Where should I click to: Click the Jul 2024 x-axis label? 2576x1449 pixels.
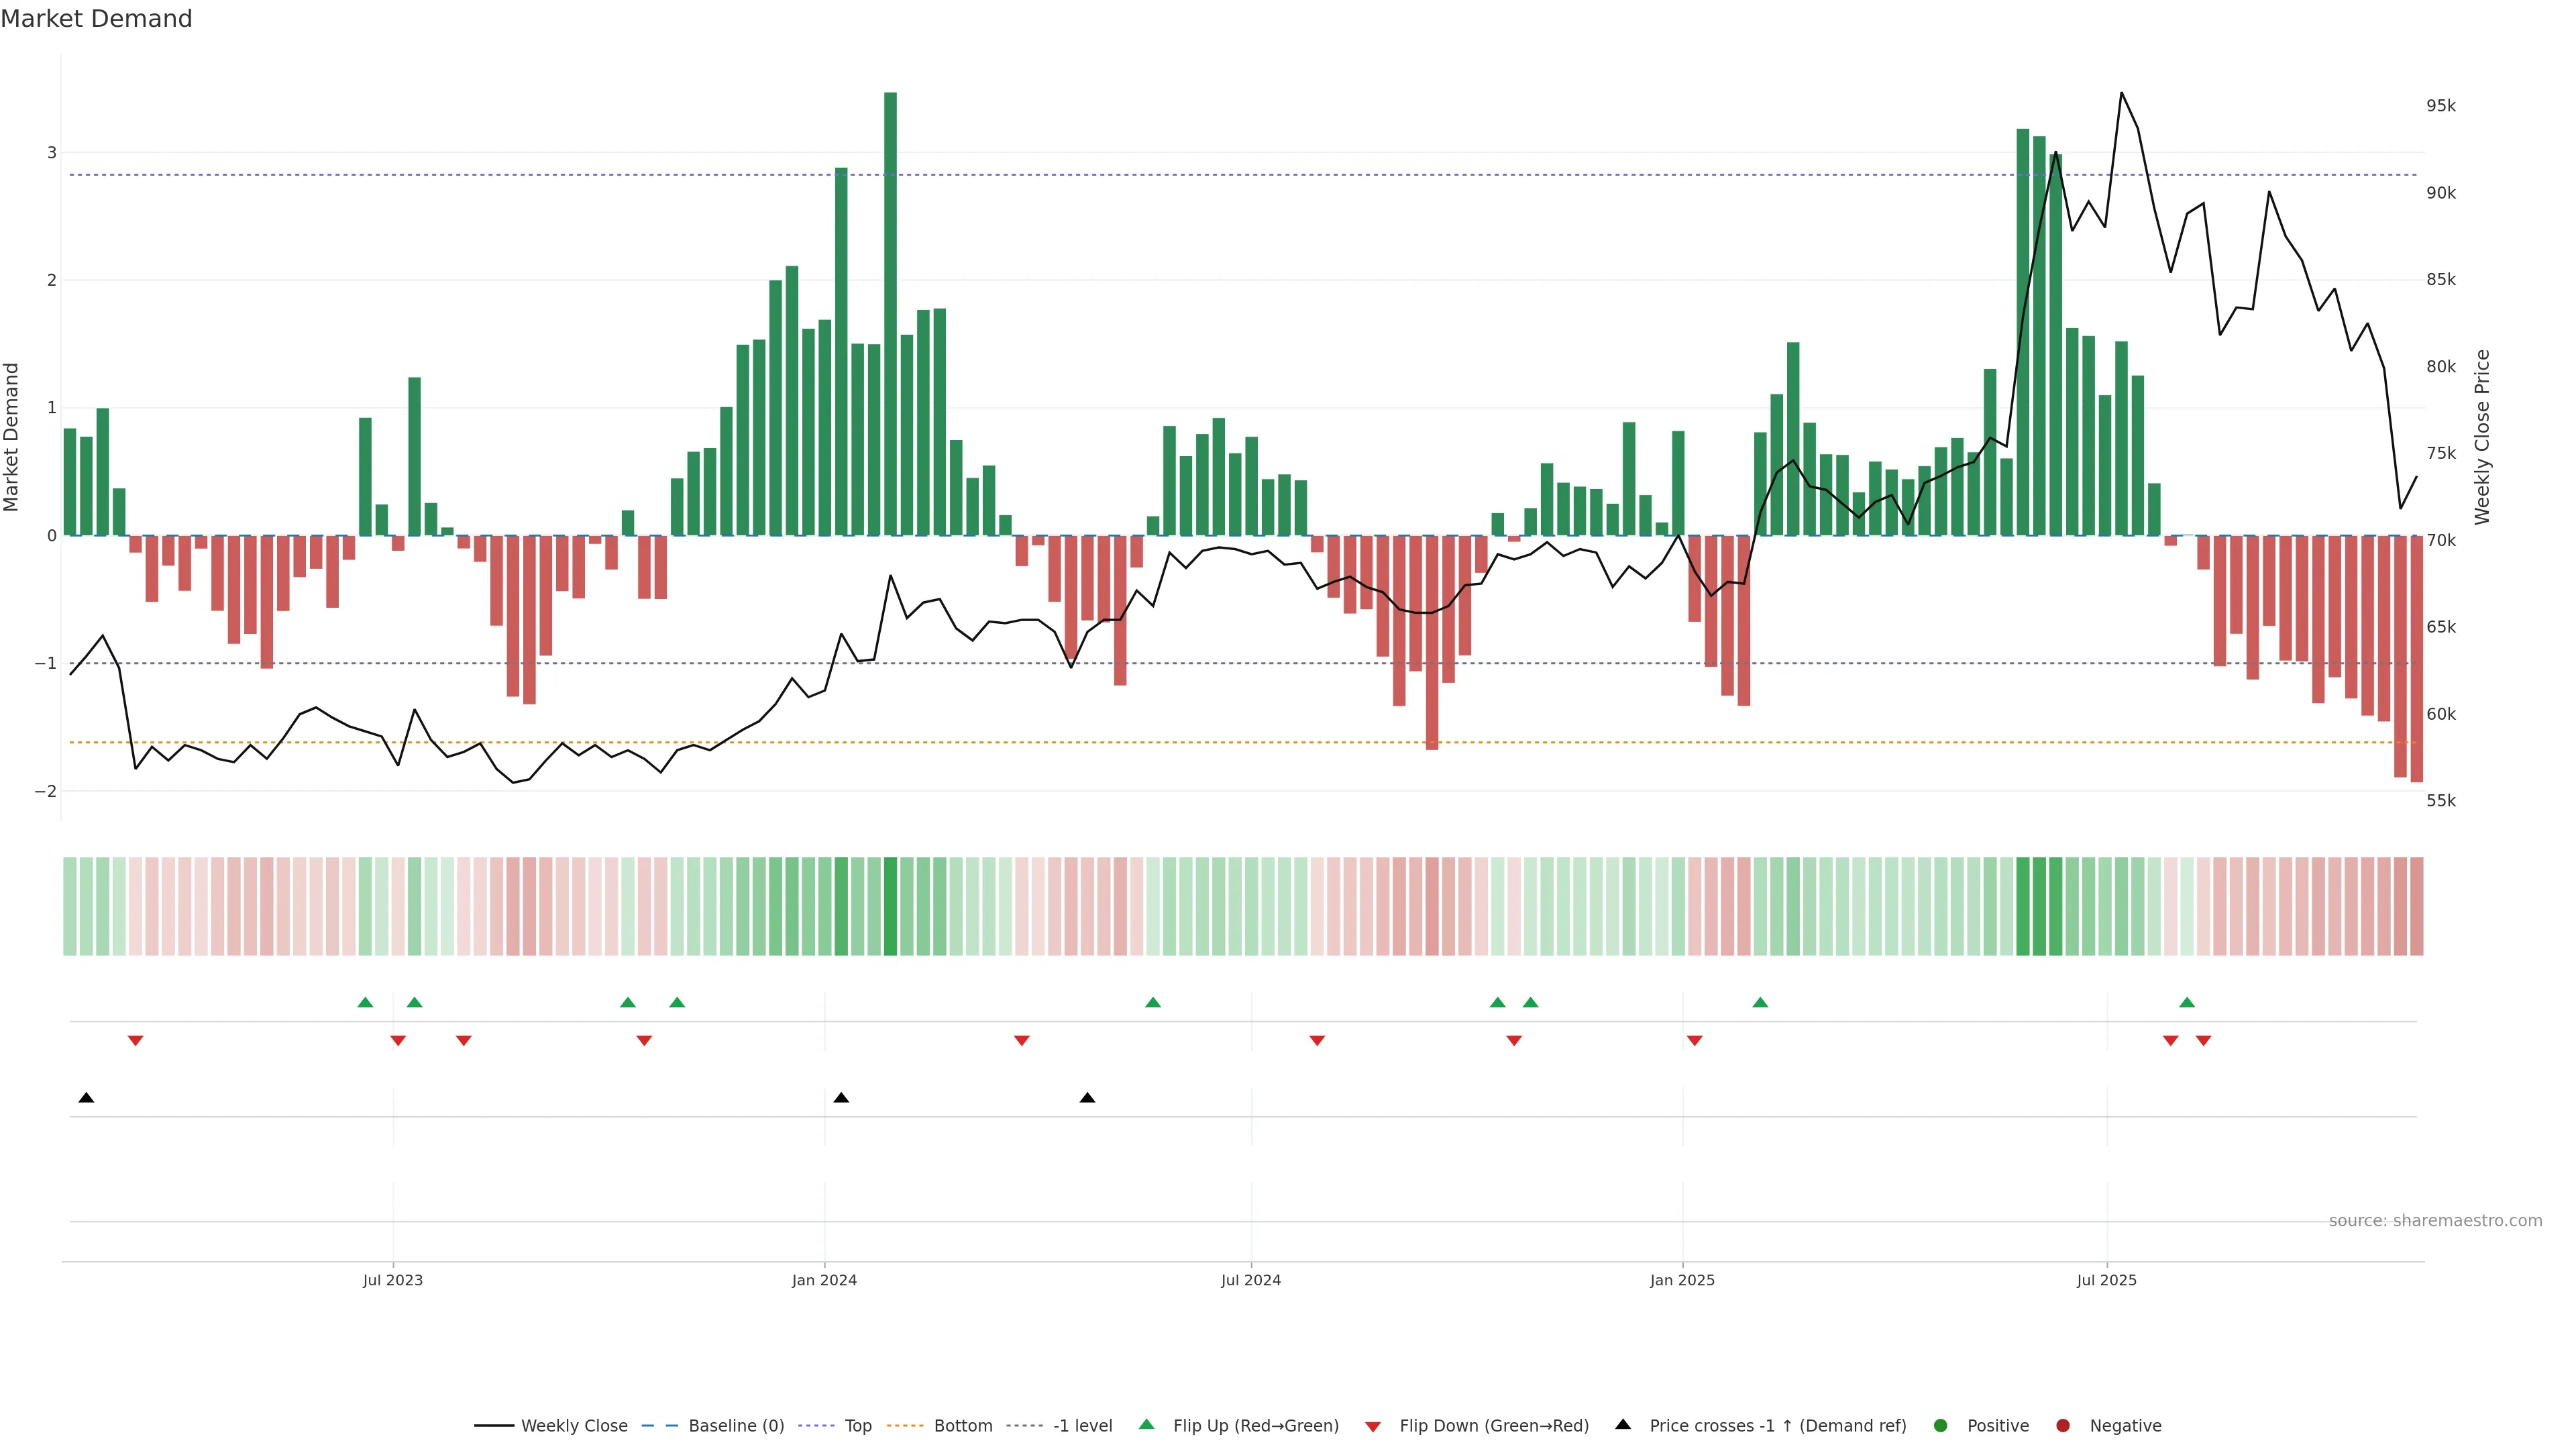click(1250, 1280)
